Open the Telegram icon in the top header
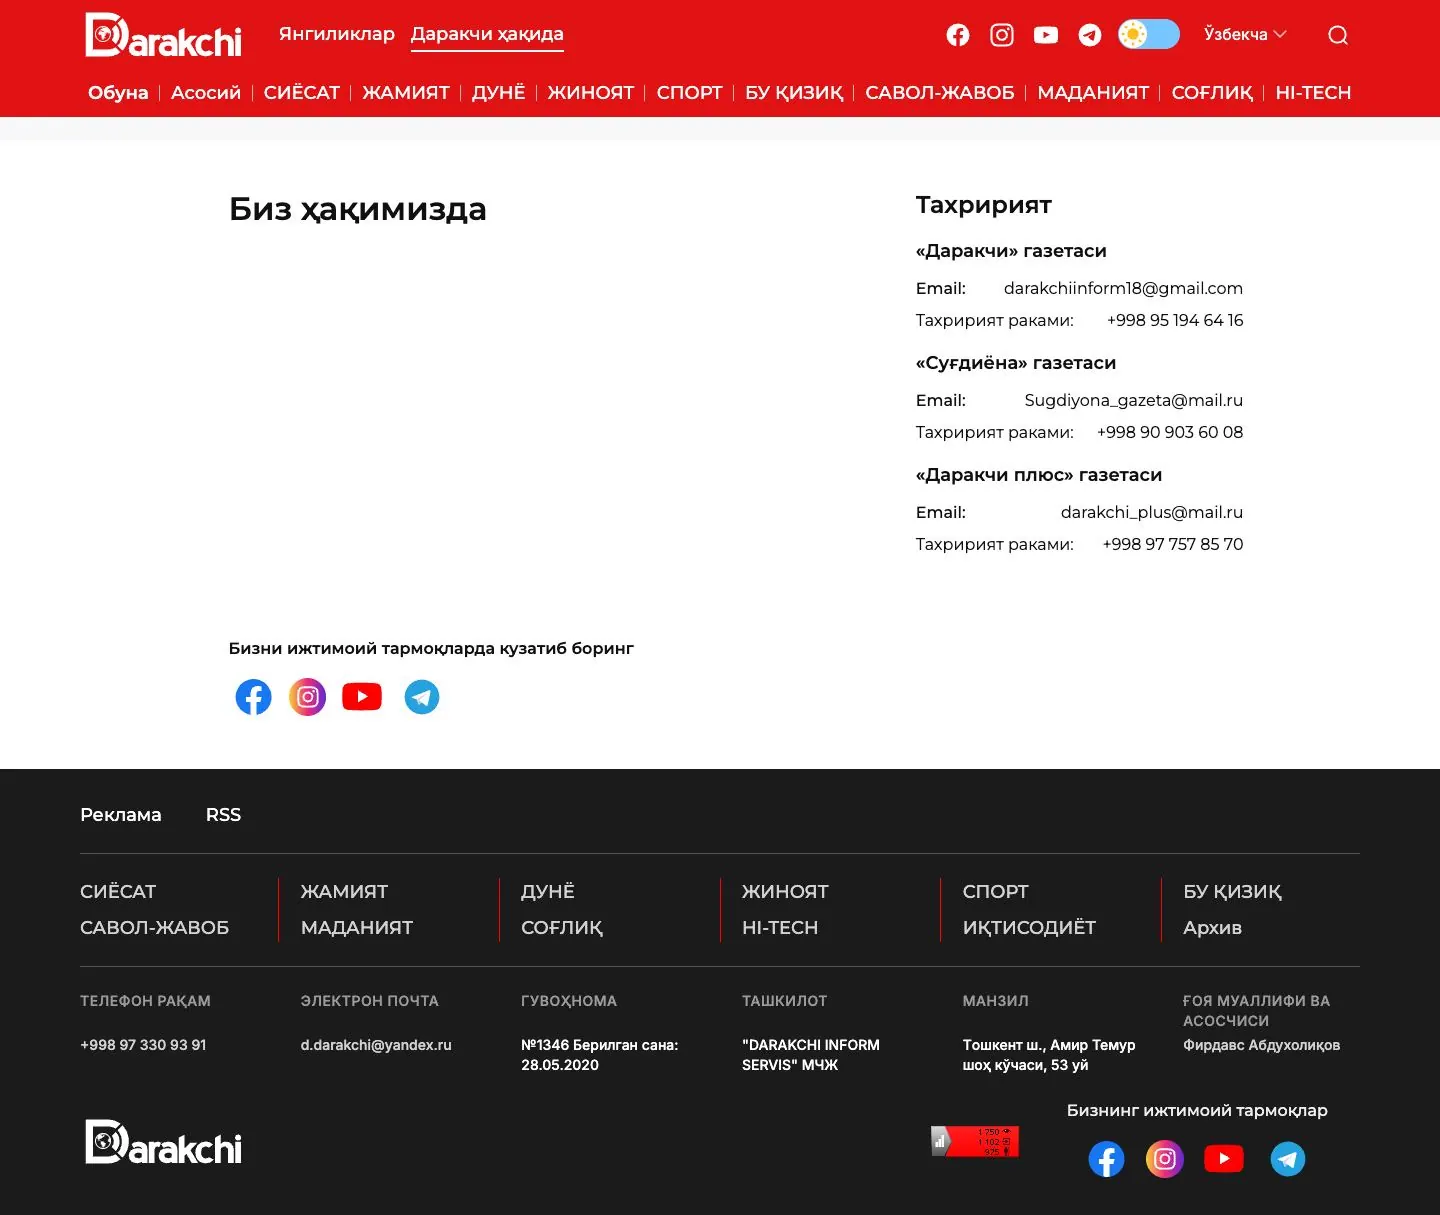 pos(1090,35)
